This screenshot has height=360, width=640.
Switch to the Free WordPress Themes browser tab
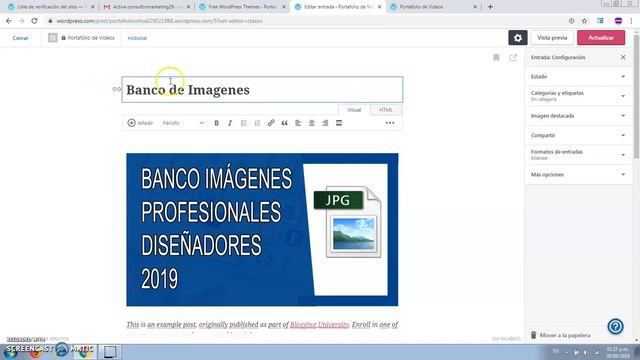tap(242, 7)
